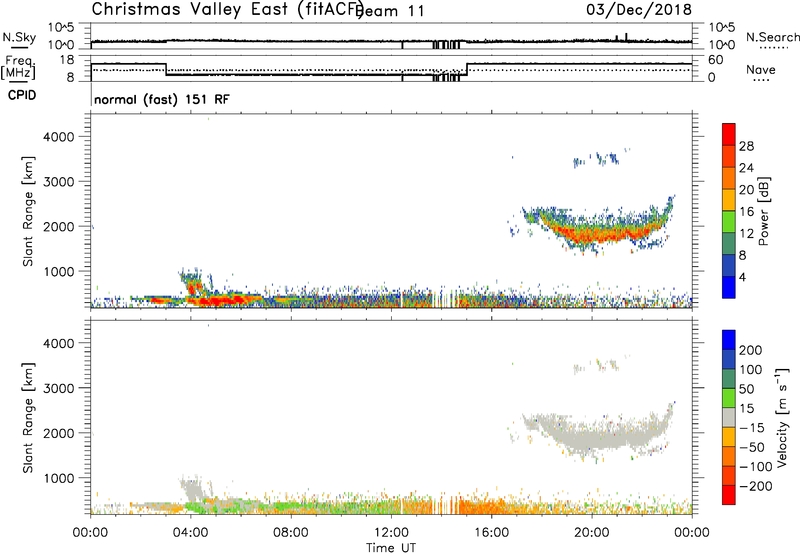The image size is (800, 554).
Task: Click the "2000" tick on the velocity panel
Action: [x=59, y=433]
